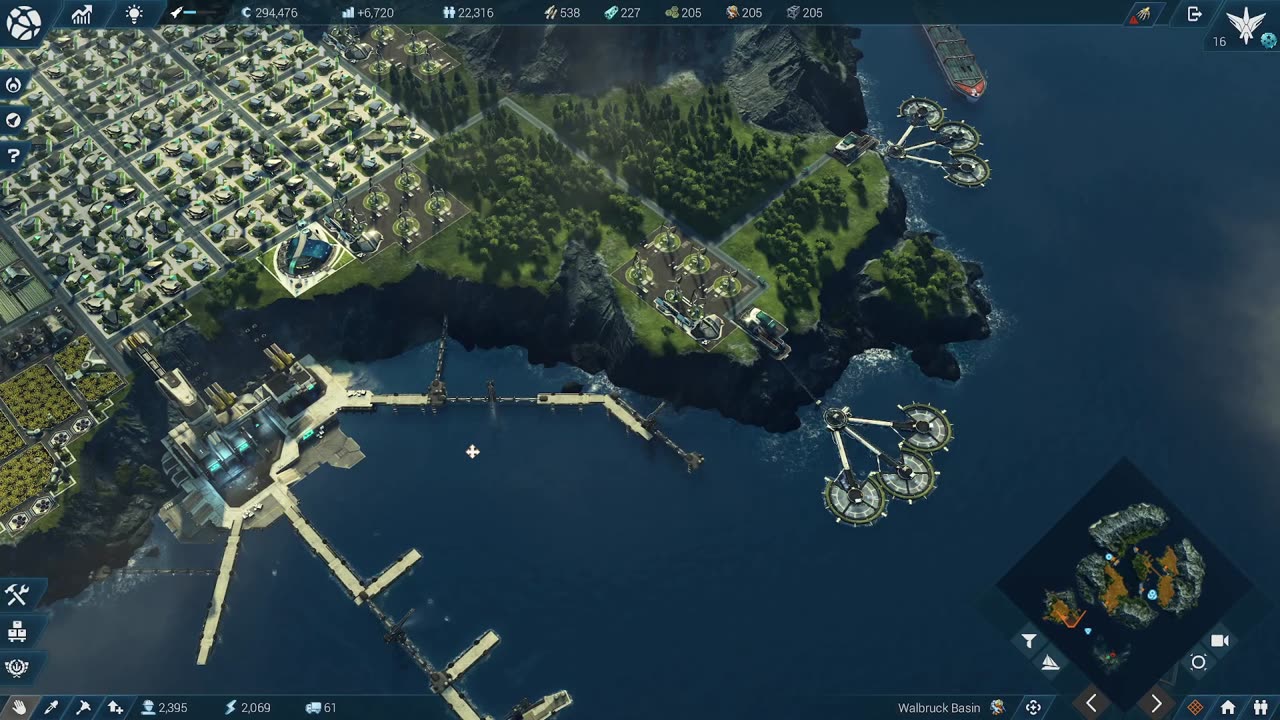Click the flame icon in left sidebar
This screenshot has height=720, width=1280.
point(13,85)
